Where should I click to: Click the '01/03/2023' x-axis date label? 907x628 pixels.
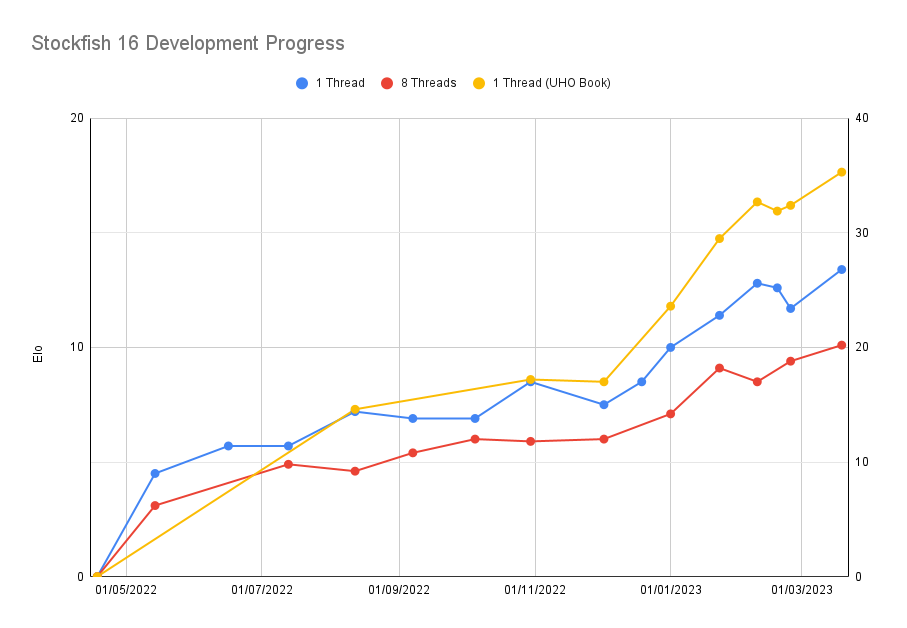[x=801, y=590]
